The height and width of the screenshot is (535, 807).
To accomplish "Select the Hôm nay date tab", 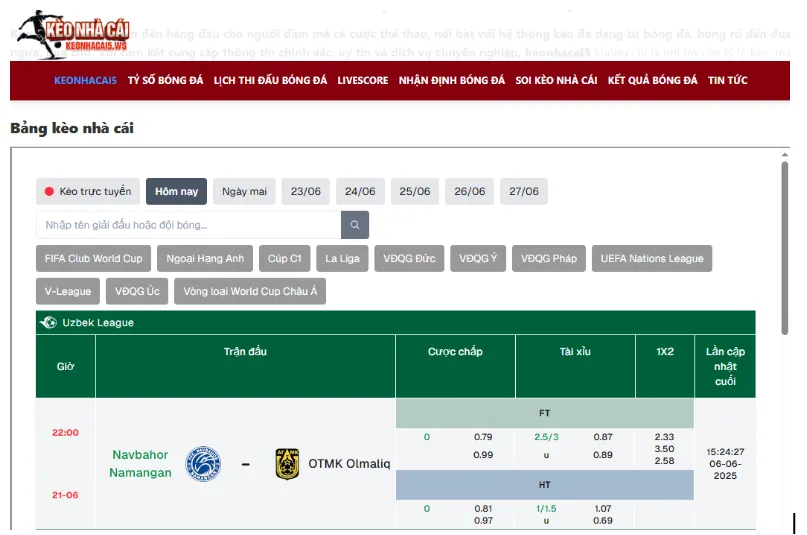I will [177, 191].
